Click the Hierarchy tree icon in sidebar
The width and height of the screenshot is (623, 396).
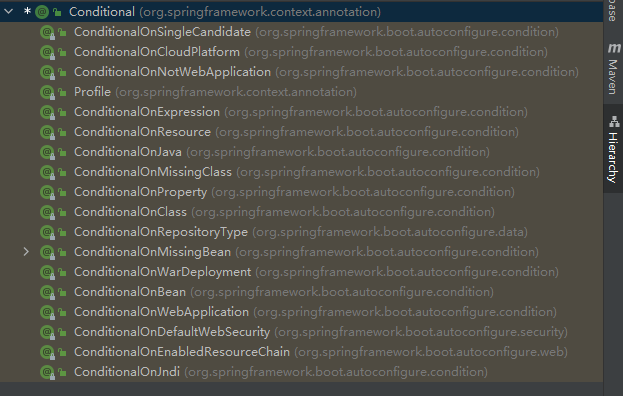614,122
